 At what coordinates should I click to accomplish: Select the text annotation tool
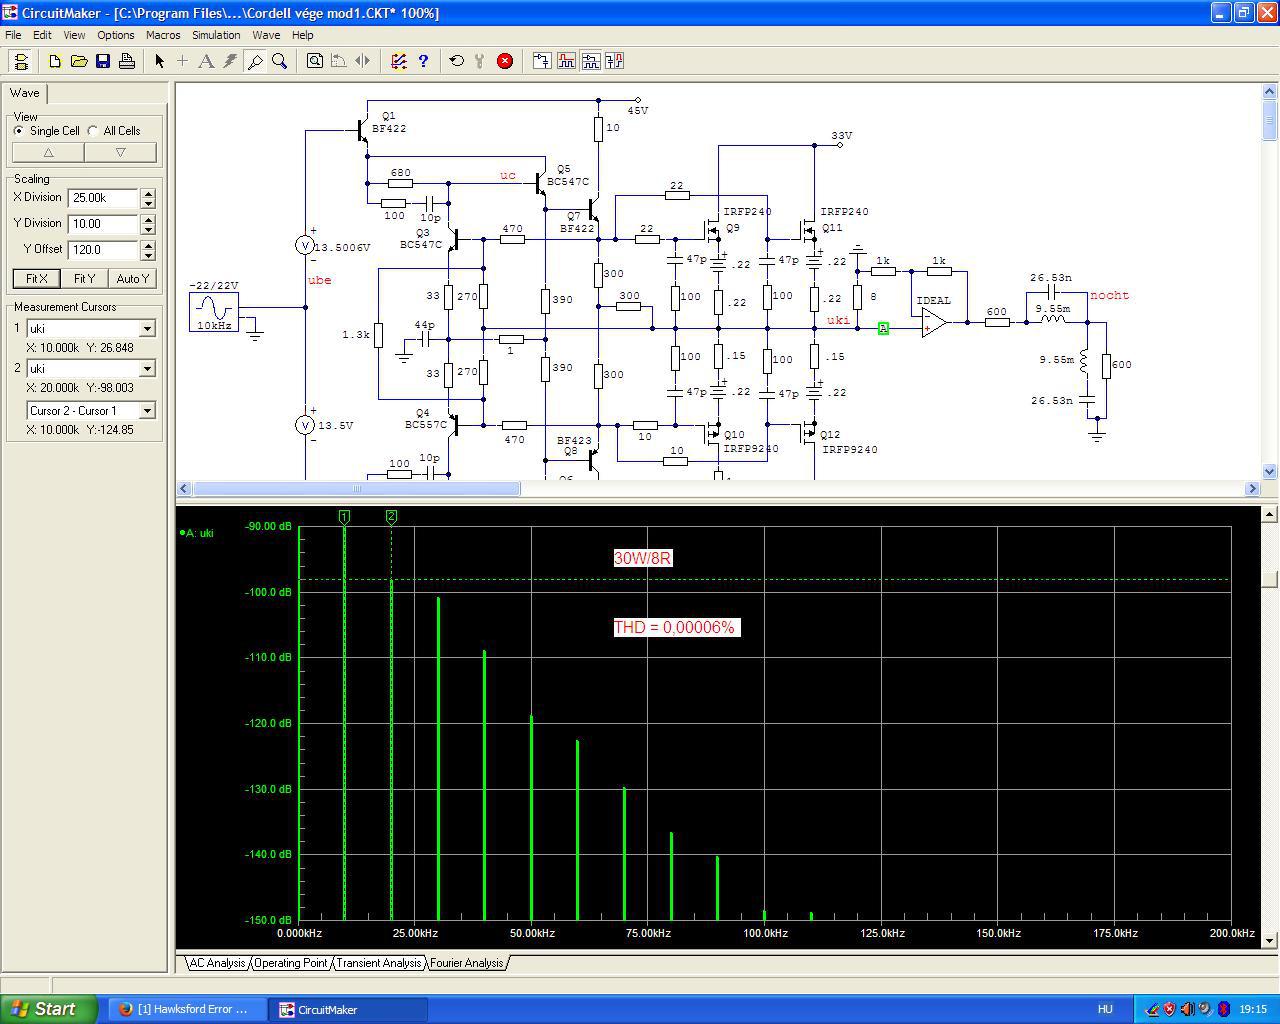point(206,61)
